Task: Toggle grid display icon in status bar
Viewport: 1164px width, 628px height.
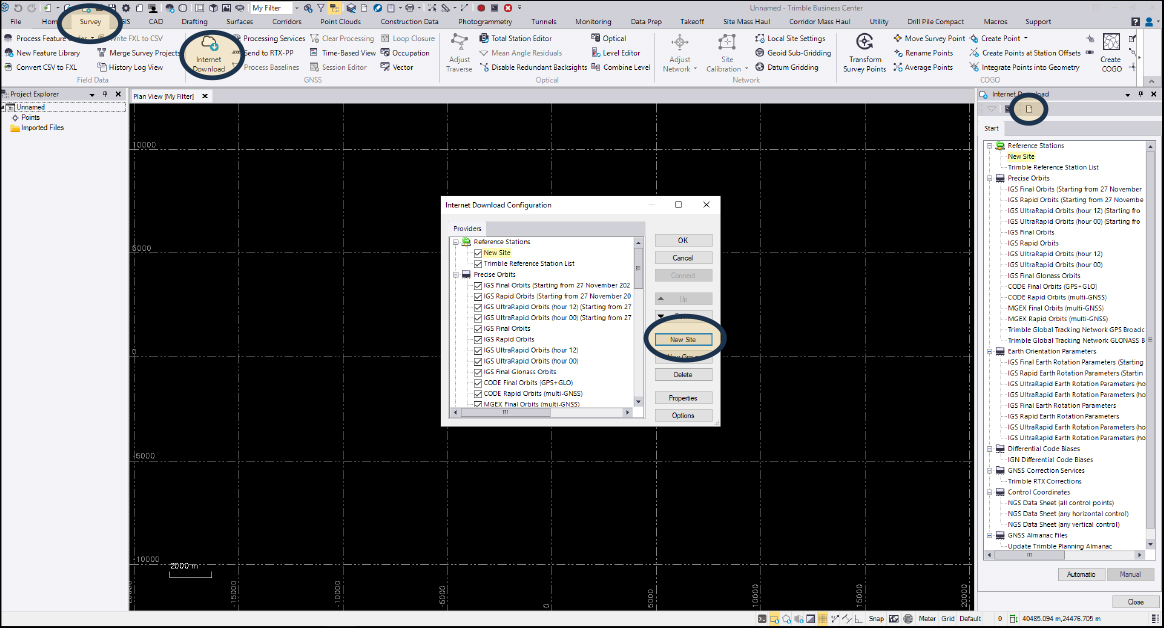Action: [823, 618]
